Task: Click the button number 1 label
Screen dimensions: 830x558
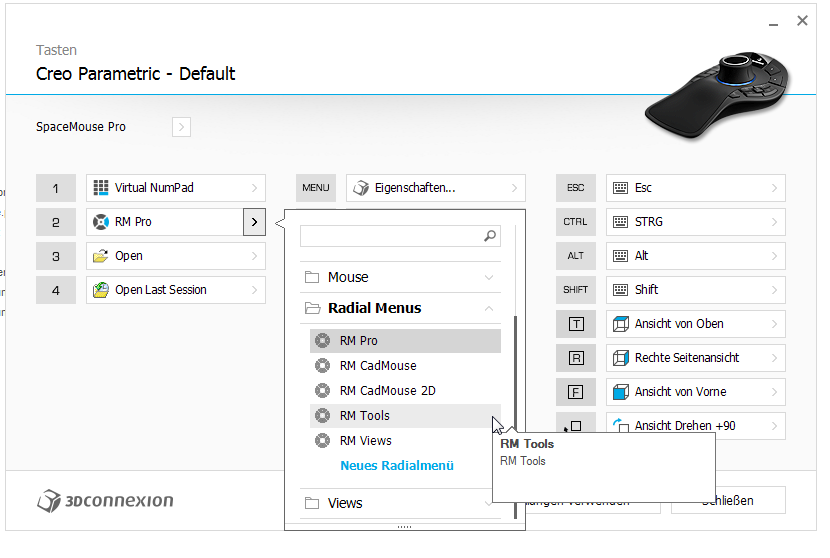Action: point(56,188)
